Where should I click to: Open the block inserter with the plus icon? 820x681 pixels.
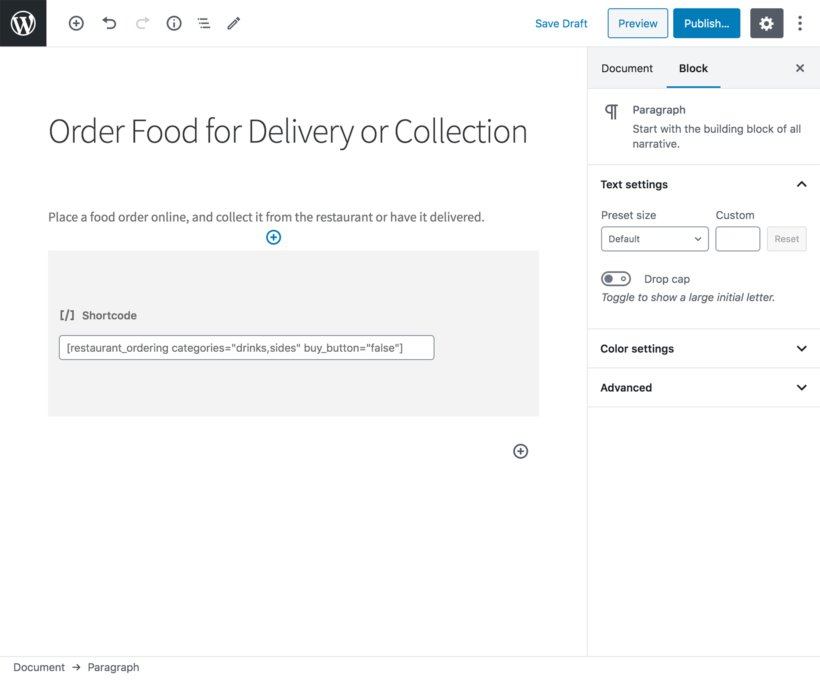tap(75, 23)
